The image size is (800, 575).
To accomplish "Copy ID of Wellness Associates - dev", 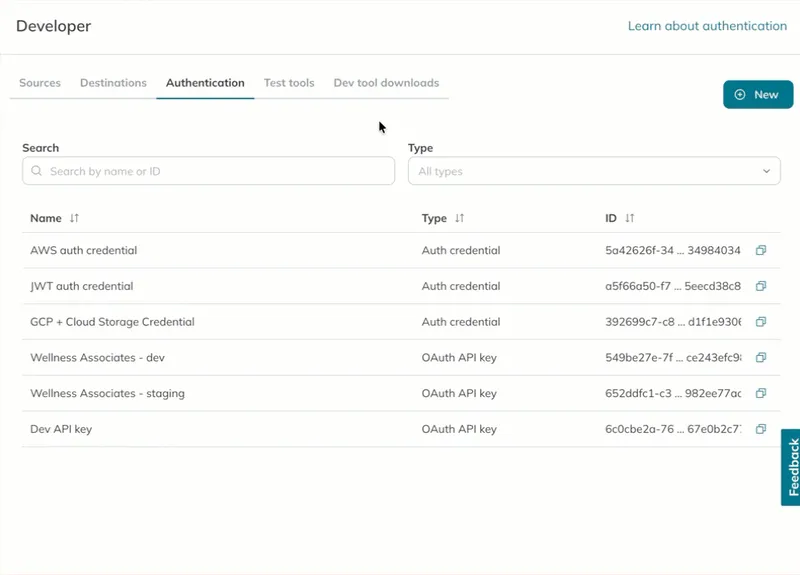I will [761, 357].
